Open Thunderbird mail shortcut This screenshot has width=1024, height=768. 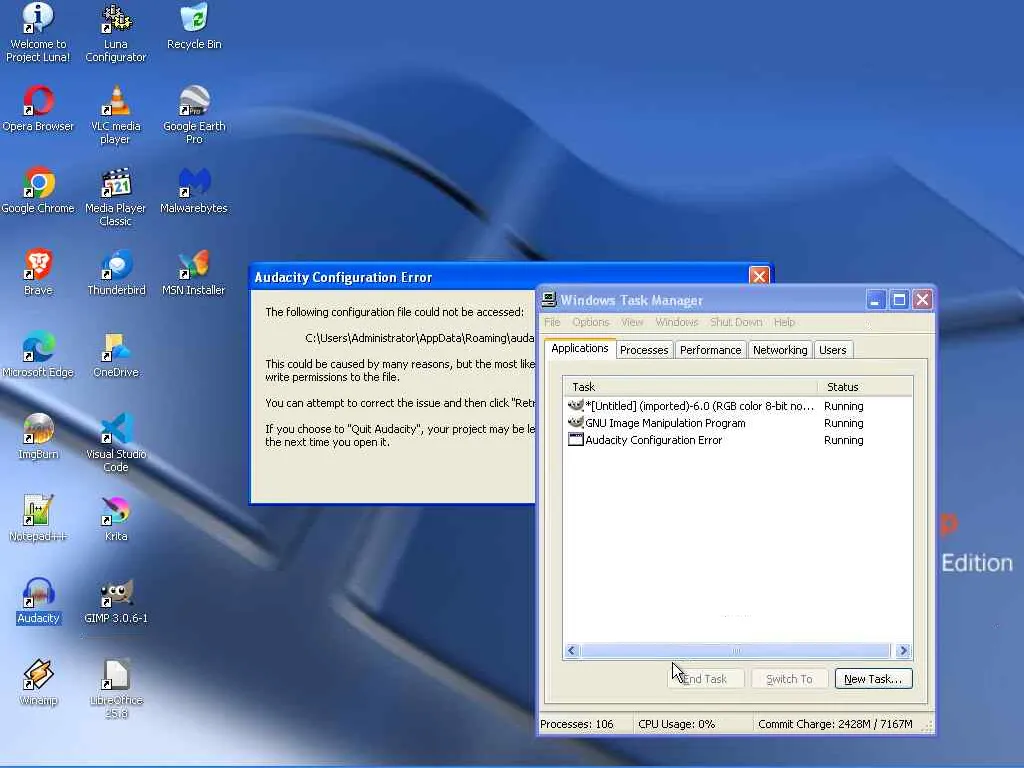pos(116,272)
